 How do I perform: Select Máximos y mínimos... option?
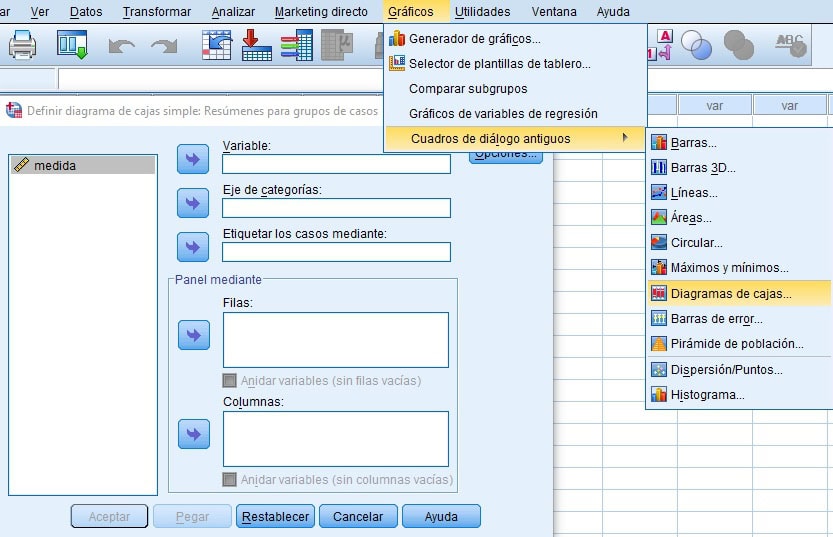point(740,268)
